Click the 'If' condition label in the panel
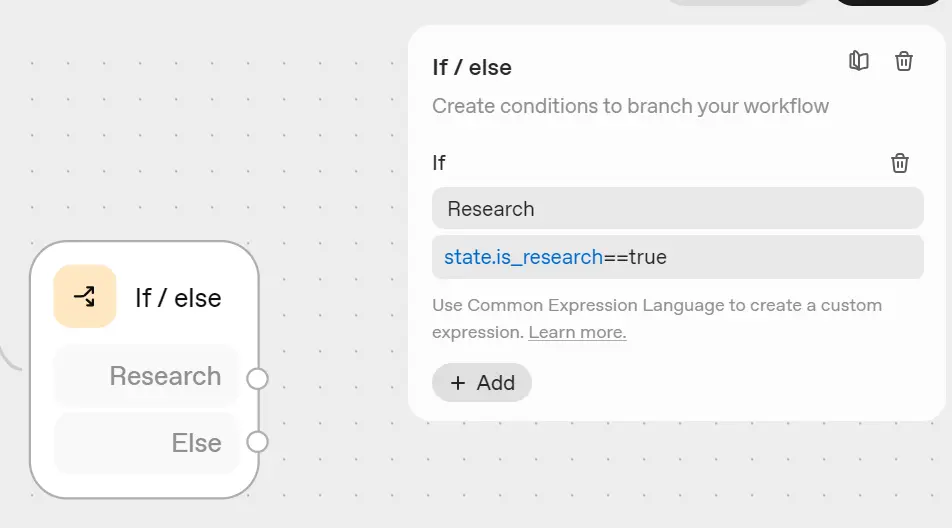This screenshot has width=952, height=528. click(x=439, y=163)
